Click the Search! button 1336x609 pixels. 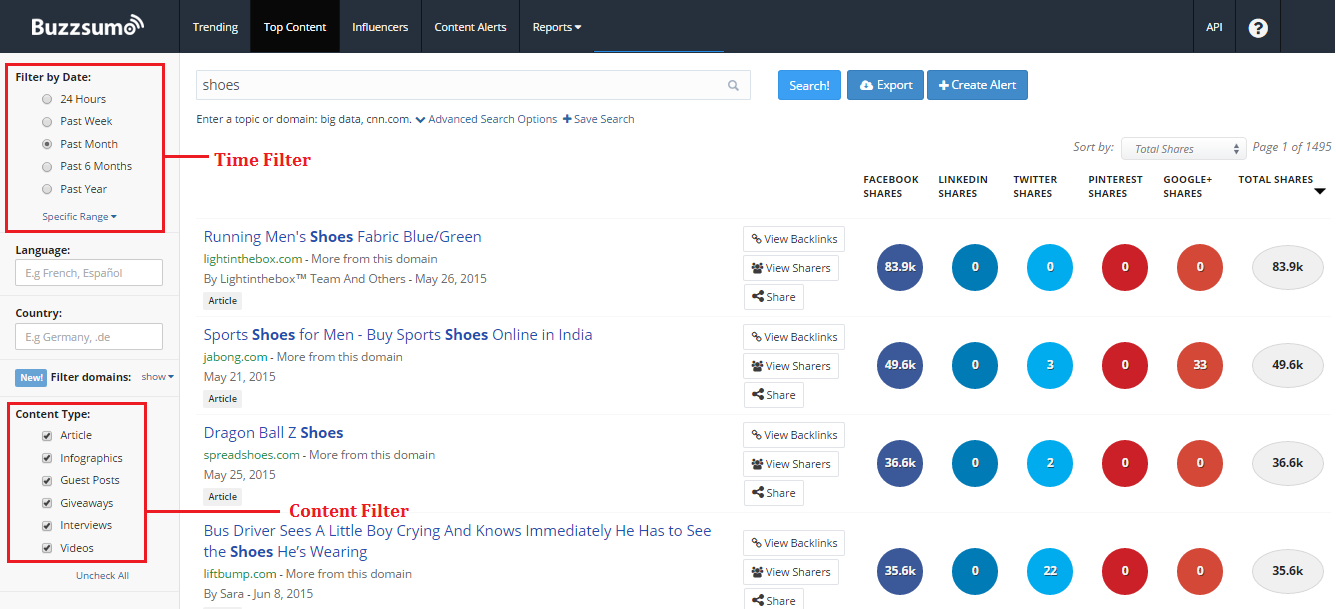pyautogui.click(x=809, y=85)
